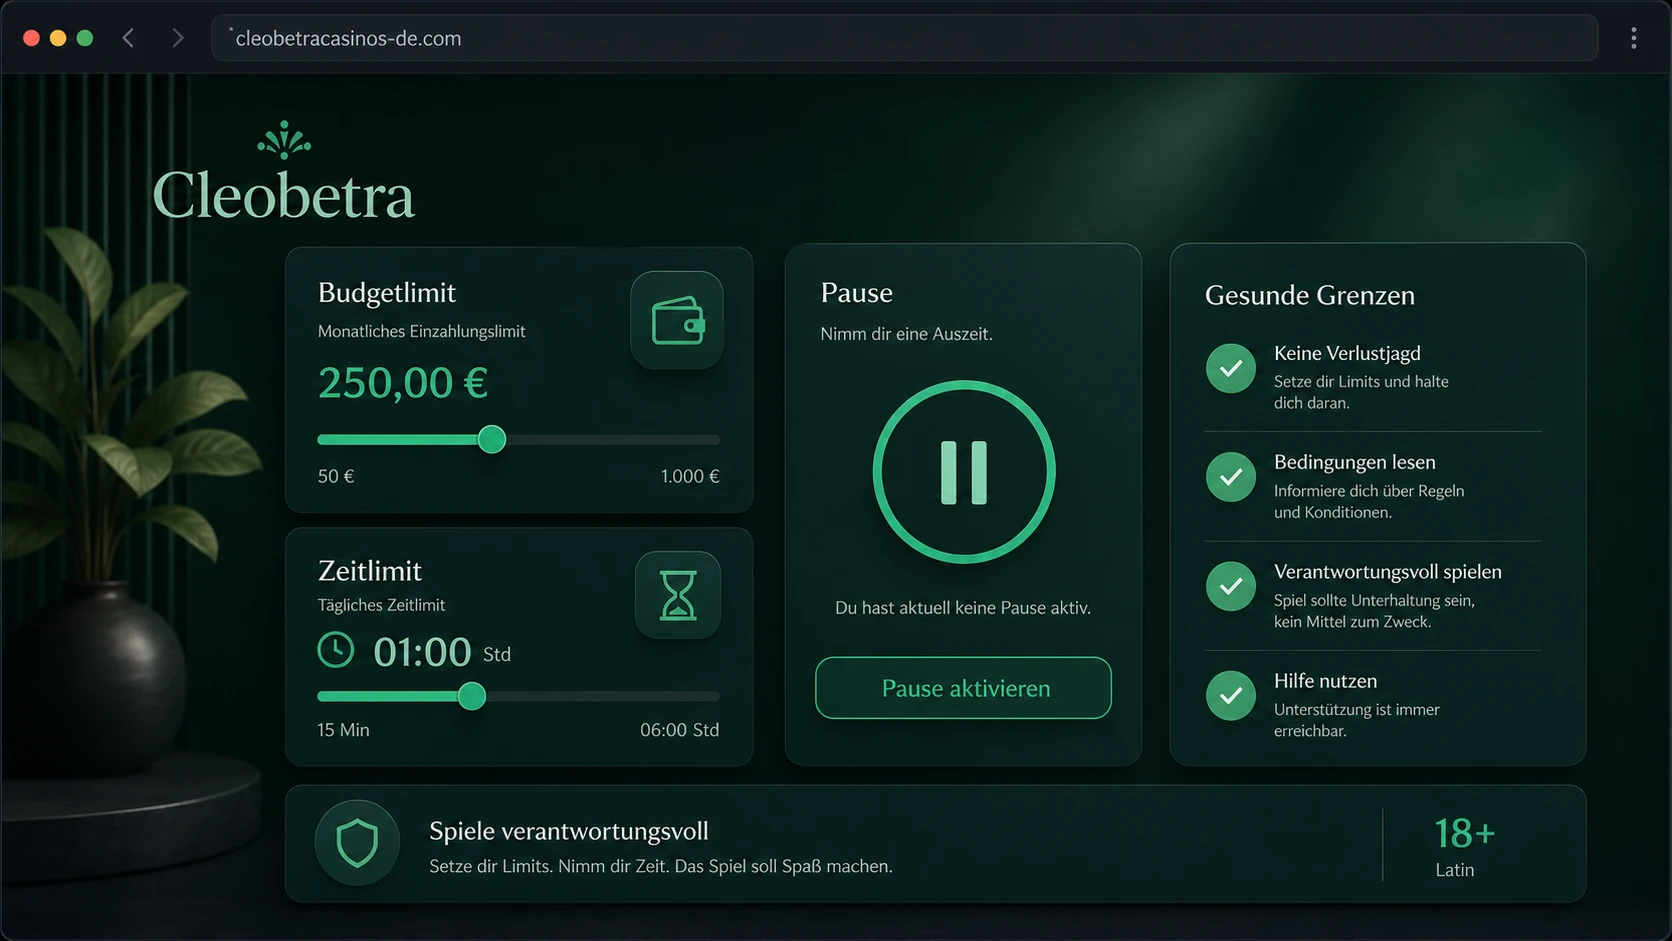Open the browser three-dot menu

[x=1634, y=38]
